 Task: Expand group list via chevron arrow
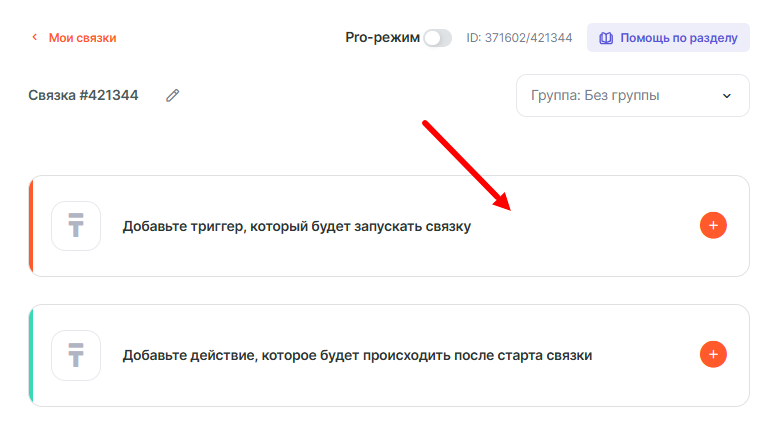click(x=727, y=96)
